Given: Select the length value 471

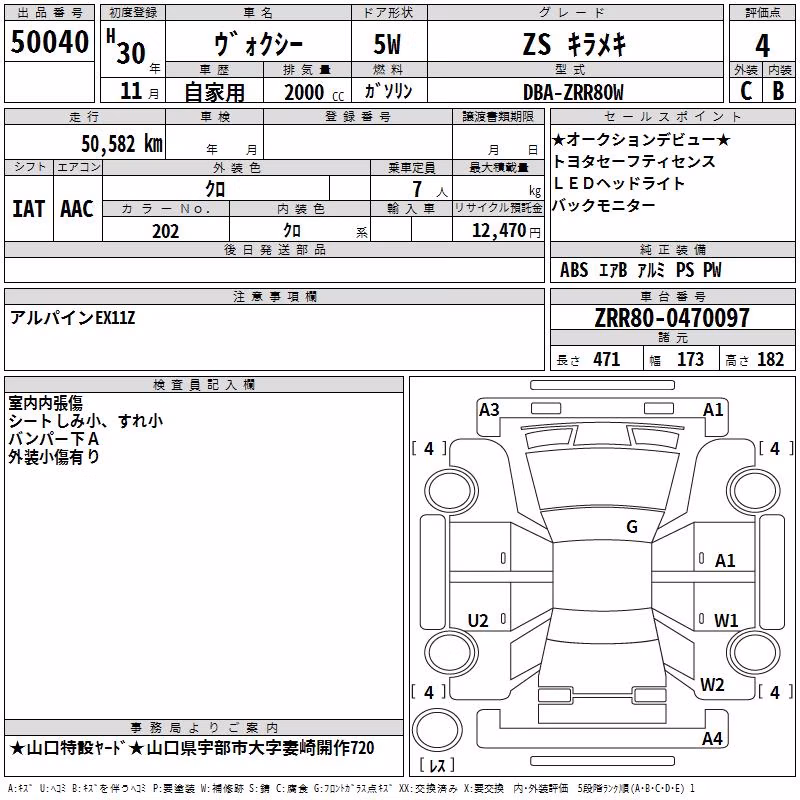Looking at the screenshot, I should point(607,359).
